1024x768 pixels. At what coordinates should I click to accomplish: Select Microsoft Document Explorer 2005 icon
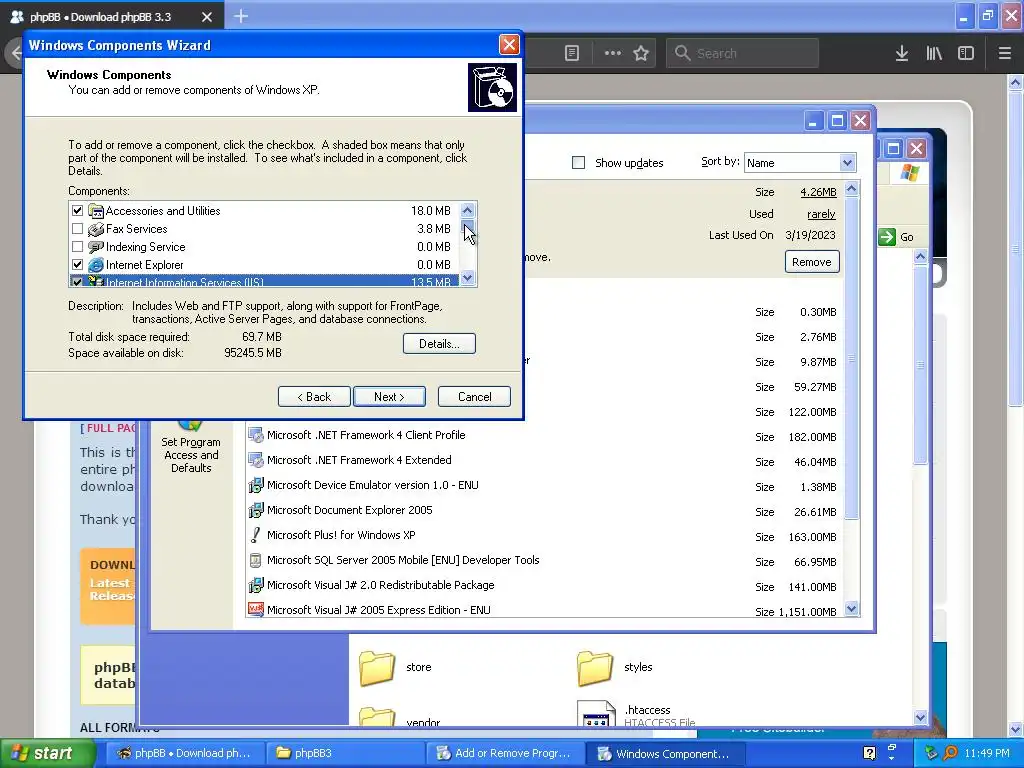256,510
